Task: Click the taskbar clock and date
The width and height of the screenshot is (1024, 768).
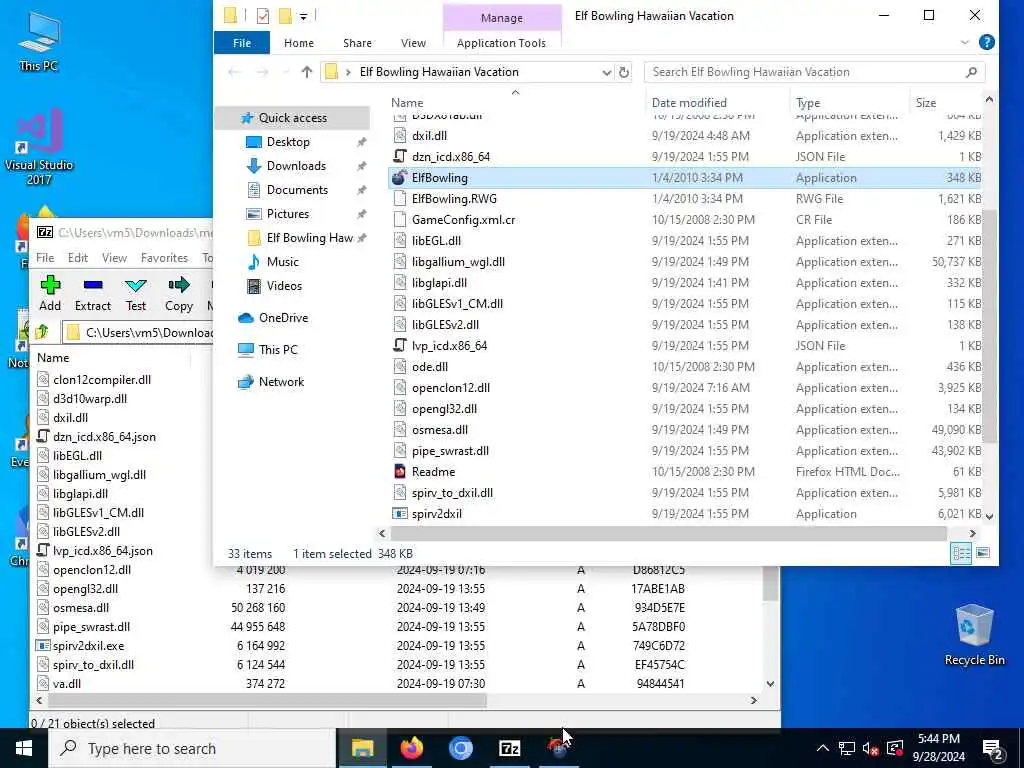Action: pos(938,748)
